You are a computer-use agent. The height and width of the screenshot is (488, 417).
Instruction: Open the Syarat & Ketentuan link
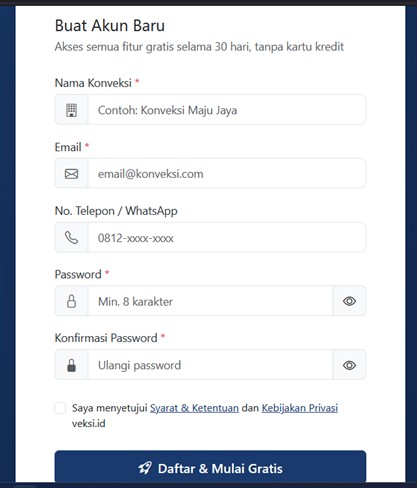click(194, 408)
